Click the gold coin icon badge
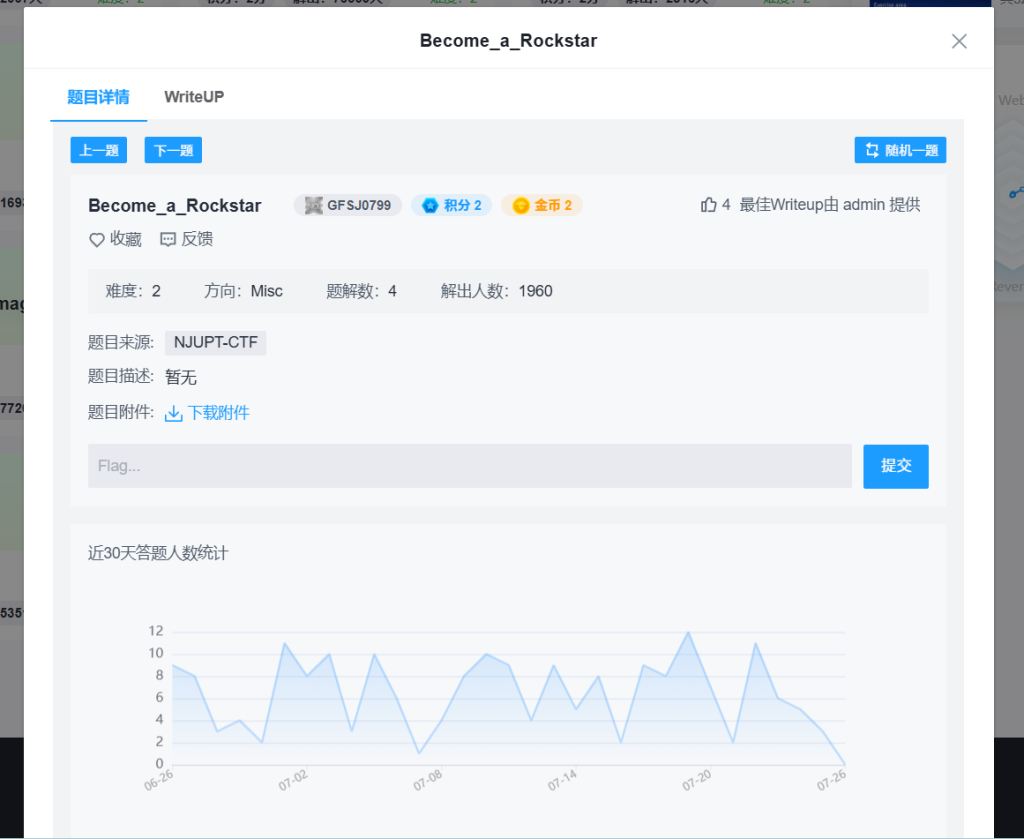 521,206
